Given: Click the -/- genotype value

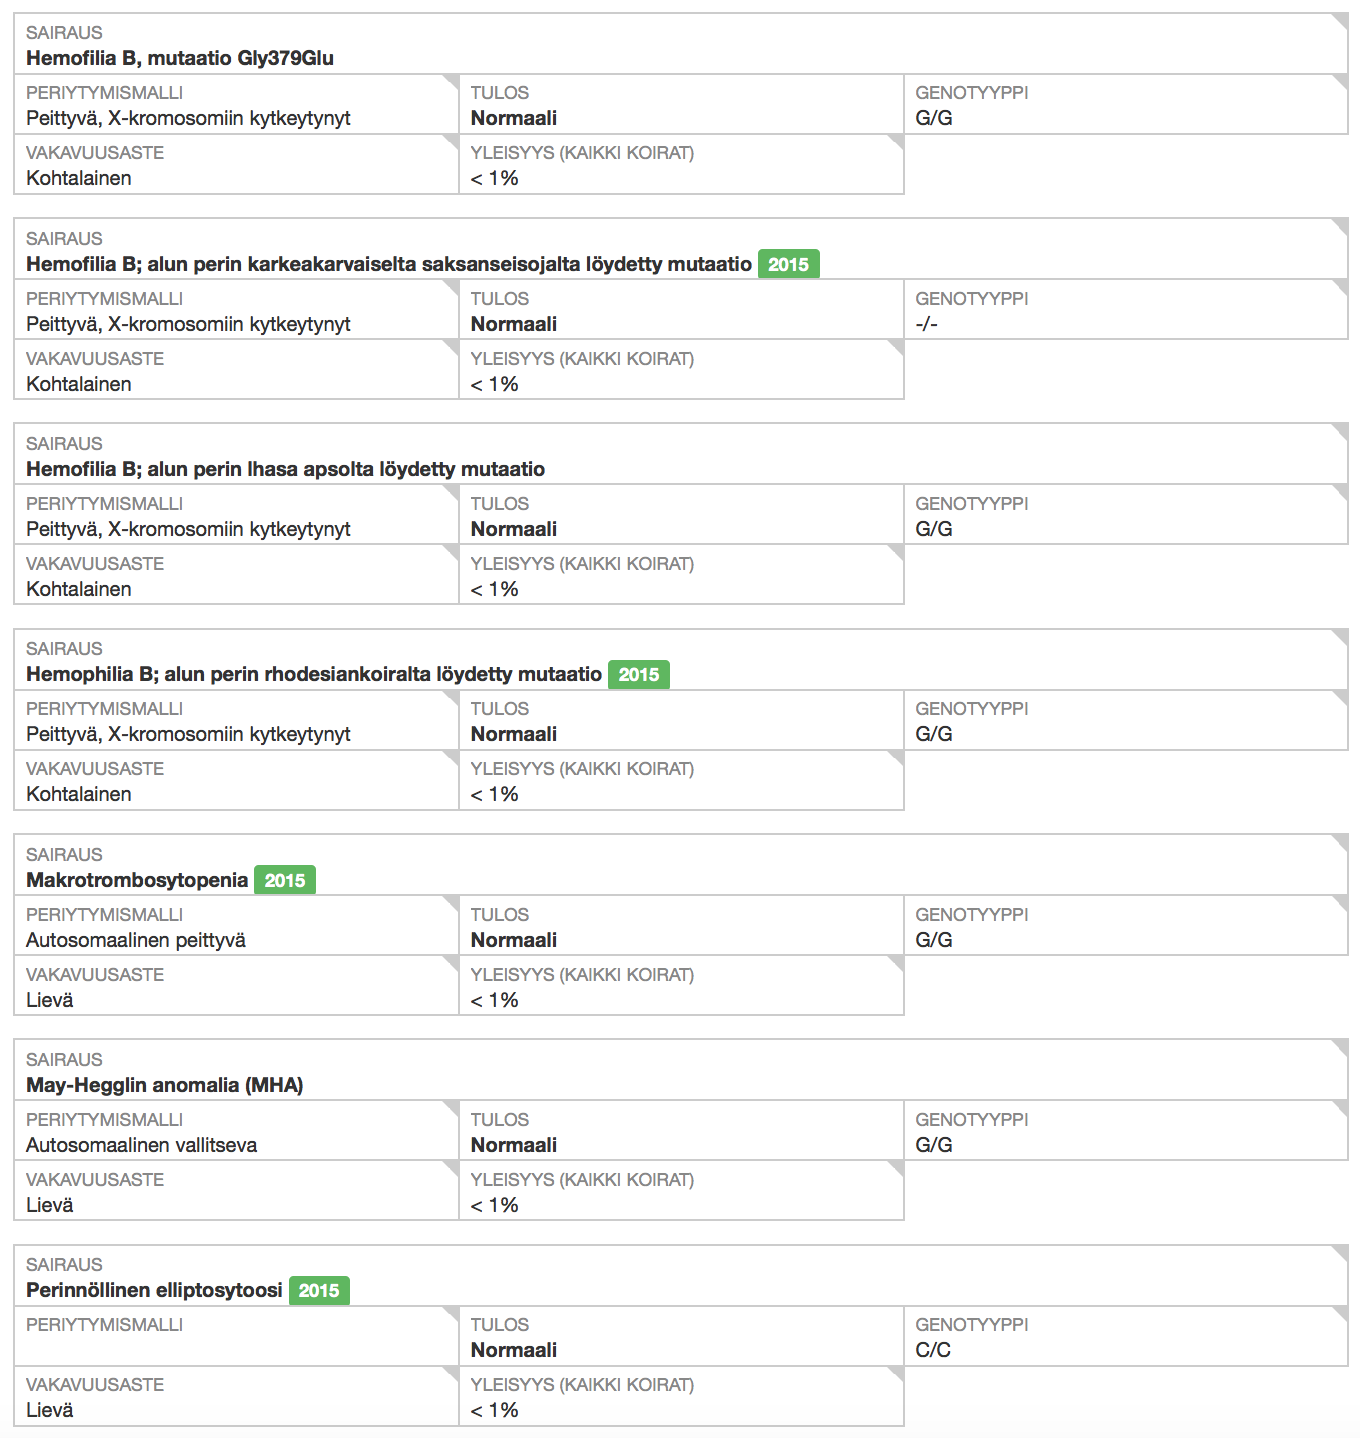Looking at the screenshot, I should [927, 324].
